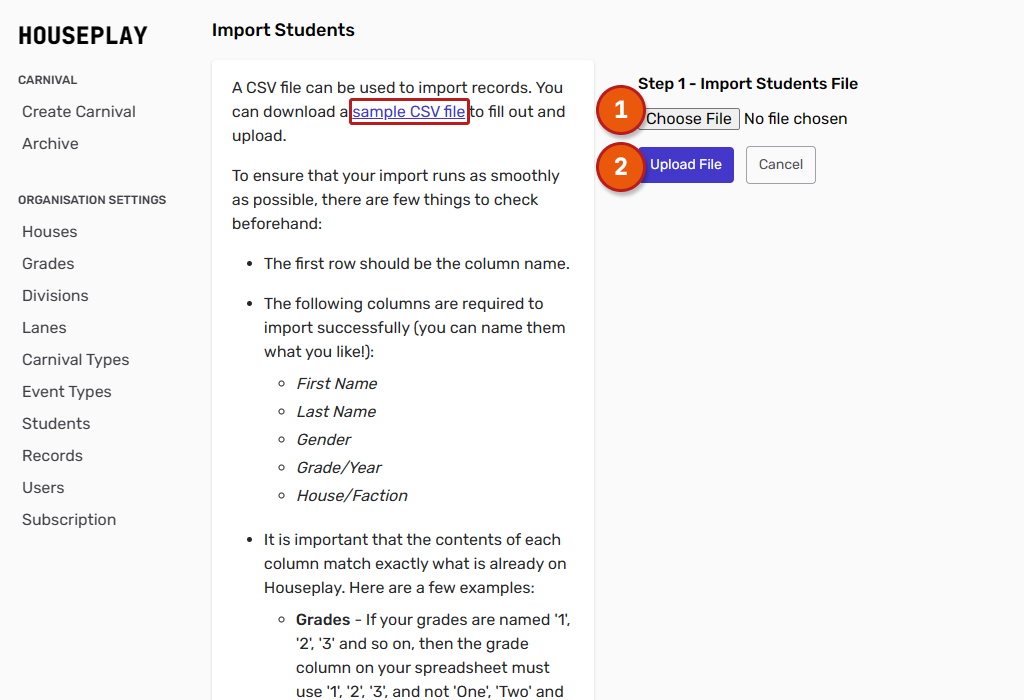This screenshot has height=700, width=1024.
Task: Click the number 2 step marker
Action: (x=620, y=166)
